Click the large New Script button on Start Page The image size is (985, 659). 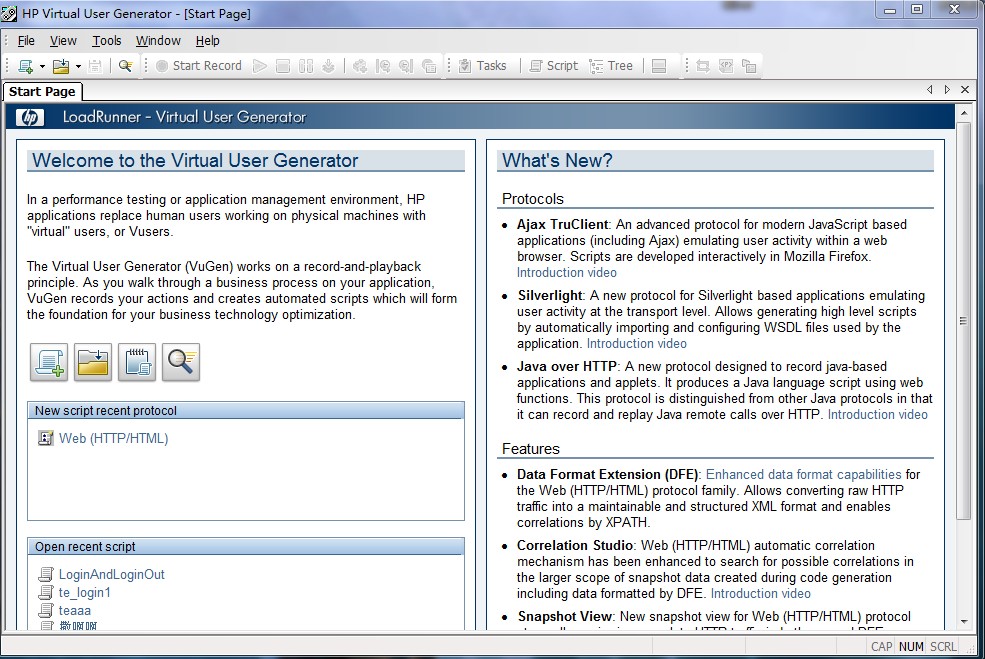49,362
